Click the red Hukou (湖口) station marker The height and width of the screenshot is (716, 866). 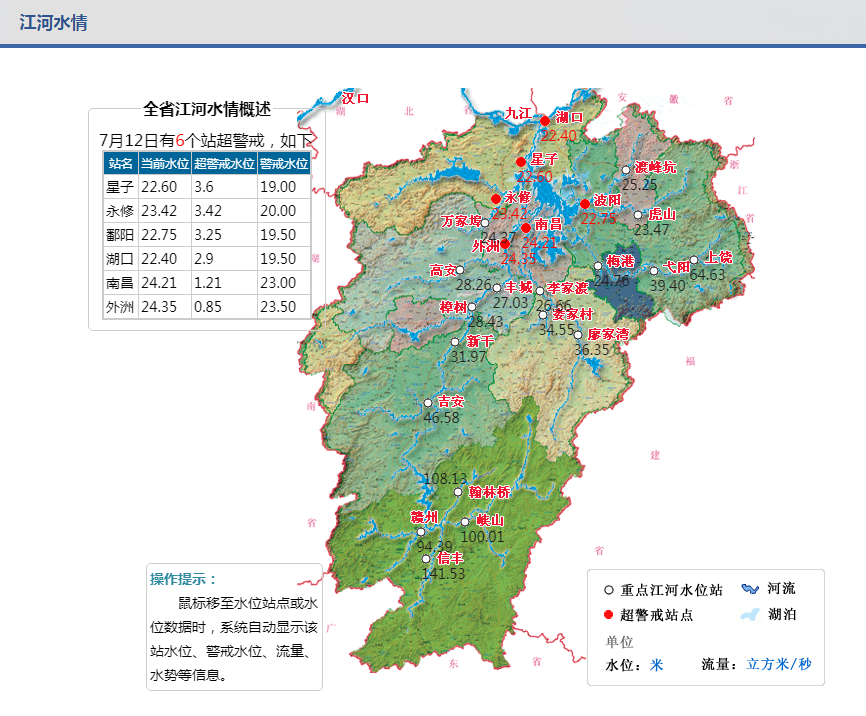point(545,121)
